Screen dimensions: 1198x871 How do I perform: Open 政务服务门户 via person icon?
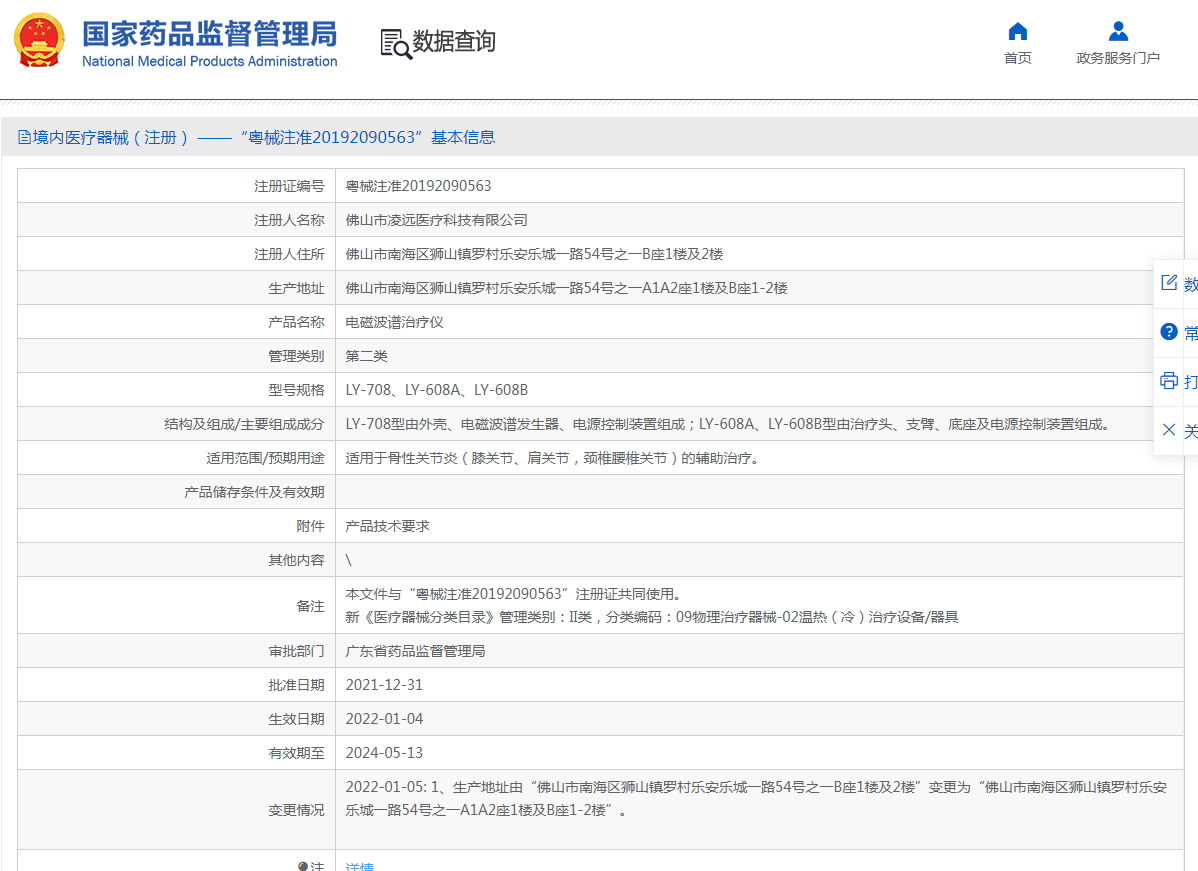point(1118,31)
